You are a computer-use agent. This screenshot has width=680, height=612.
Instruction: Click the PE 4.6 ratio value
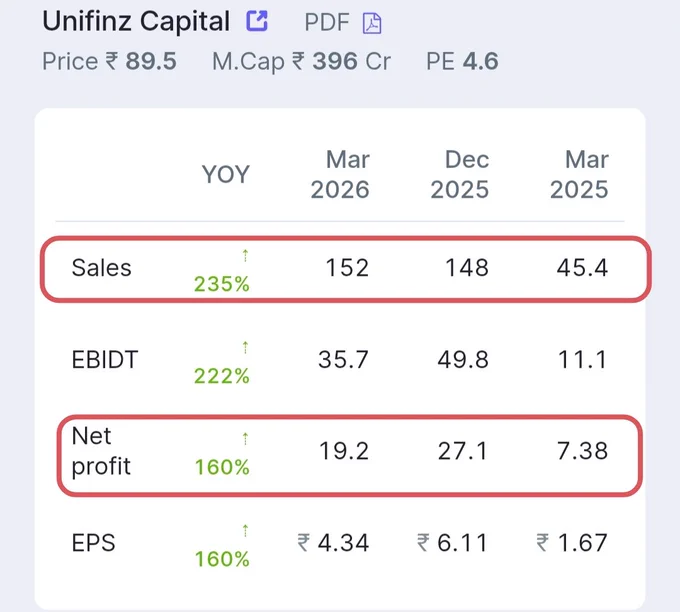(x=462, y=61)
